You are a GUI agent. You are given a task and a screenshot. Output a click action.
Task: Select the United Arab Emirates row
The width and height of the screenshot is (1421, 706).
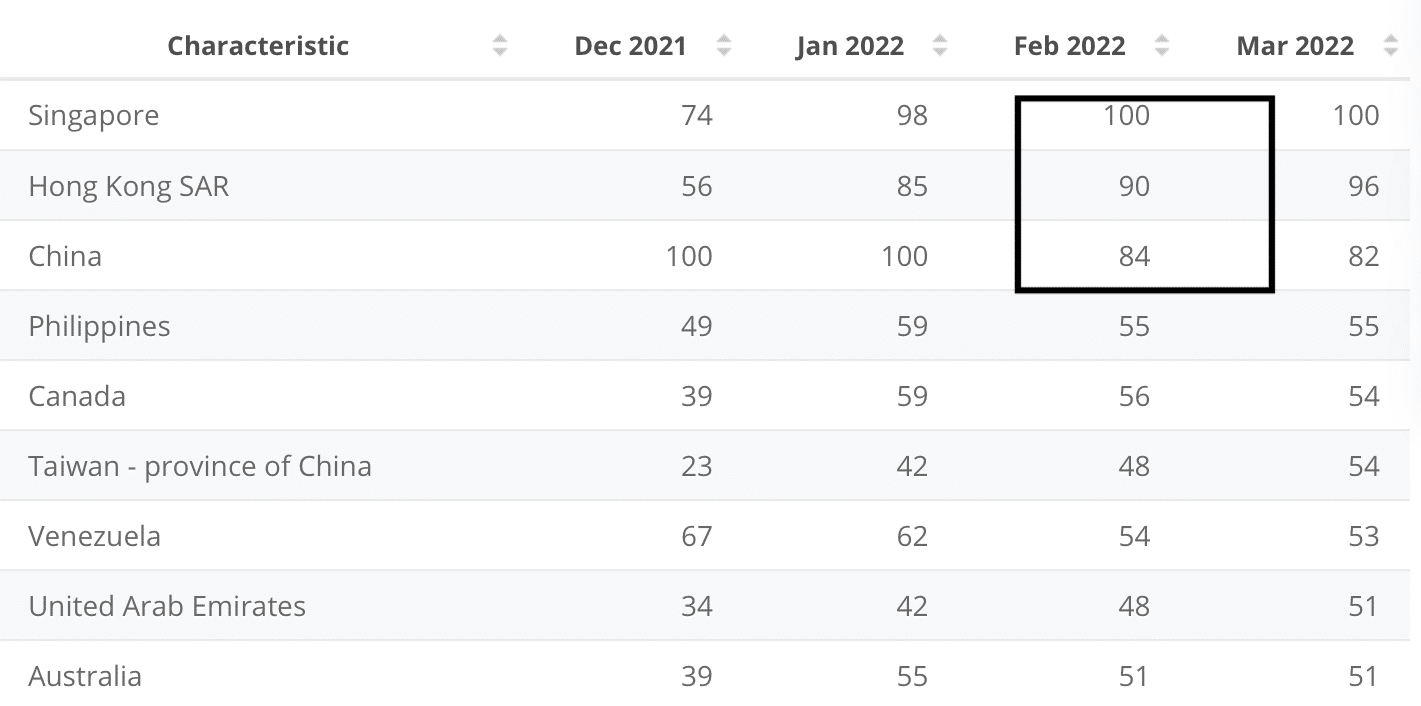tap(167, 606)
